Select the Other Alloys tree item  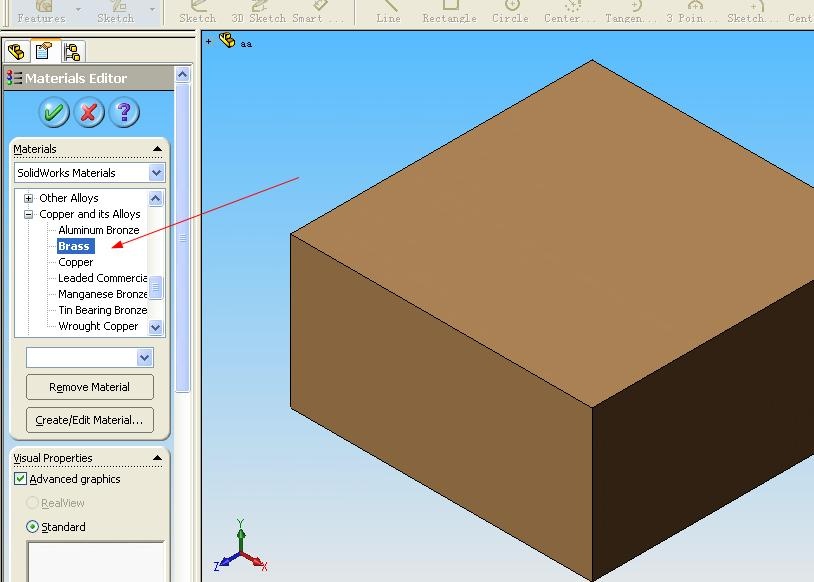tap(69, 198)
